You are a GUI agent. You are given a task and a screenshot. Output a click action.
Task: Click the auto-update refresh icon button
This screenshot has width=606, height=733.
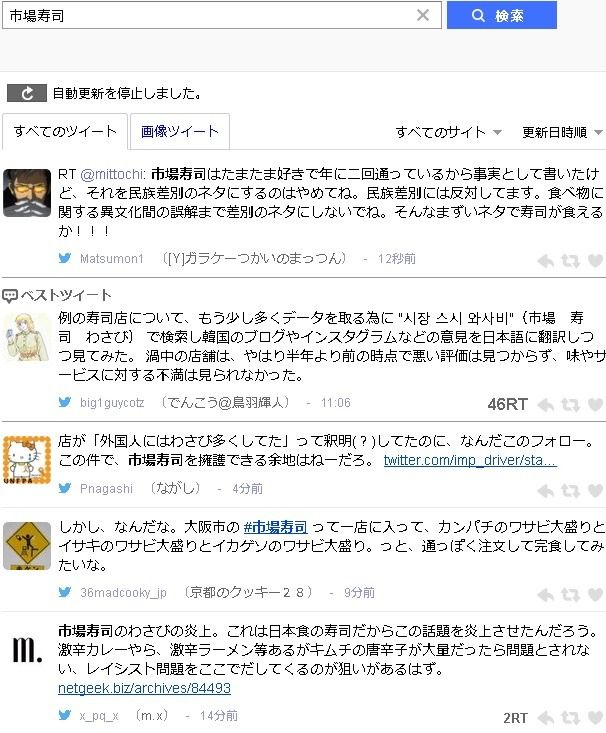[x=27, y=93]
